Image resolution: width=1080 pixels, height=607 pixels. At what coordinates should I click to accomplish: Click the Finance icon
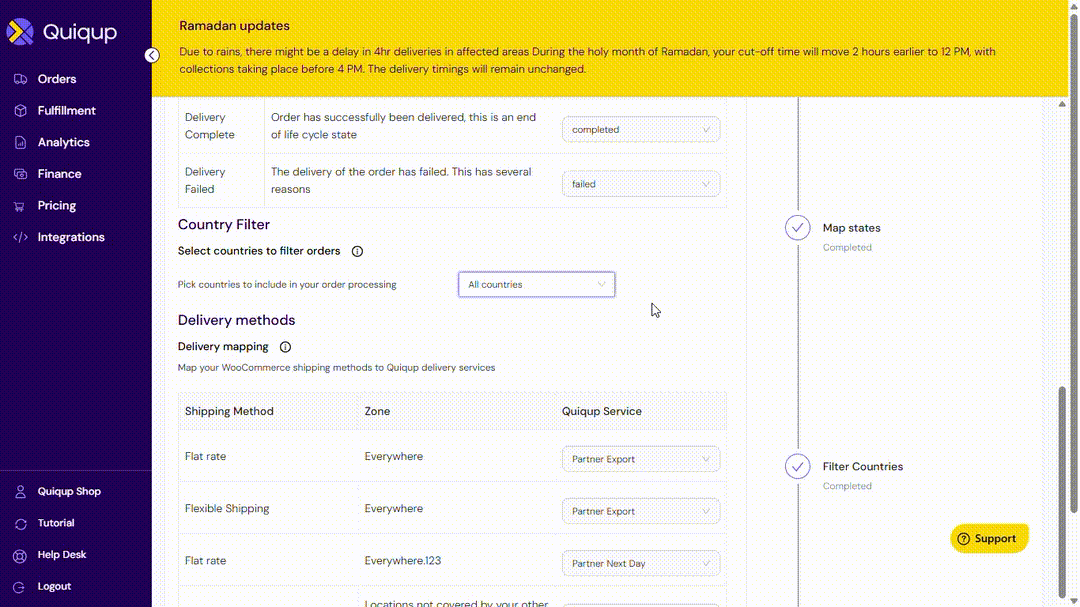coord(20,174)
